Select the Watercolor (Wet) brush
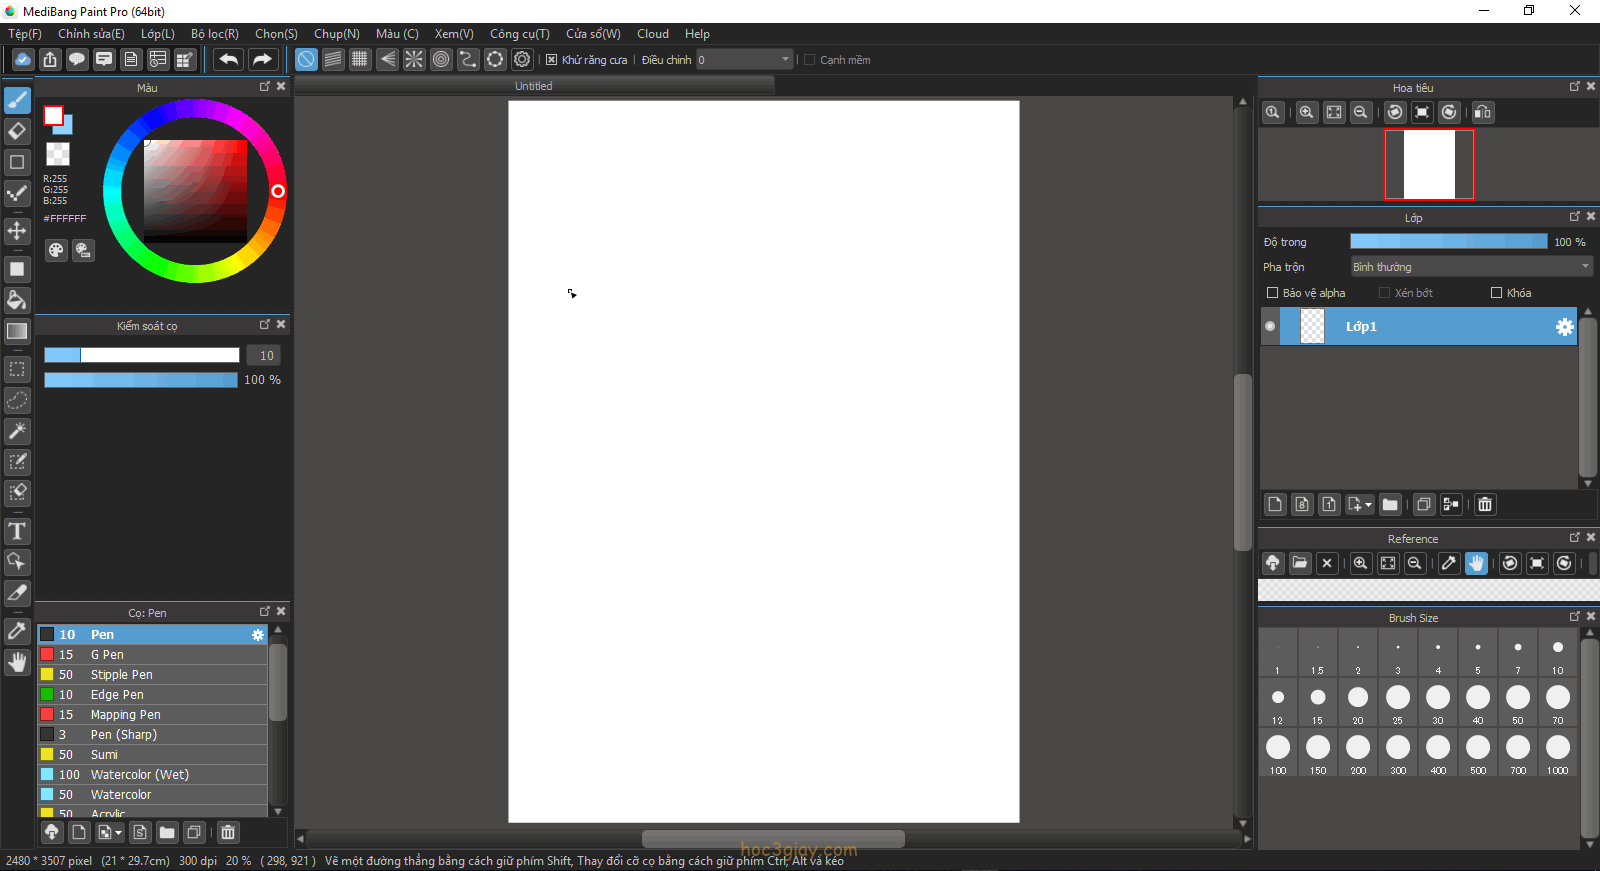The height and width of the screenshot is (871, 1600). (x=139, y=775)
